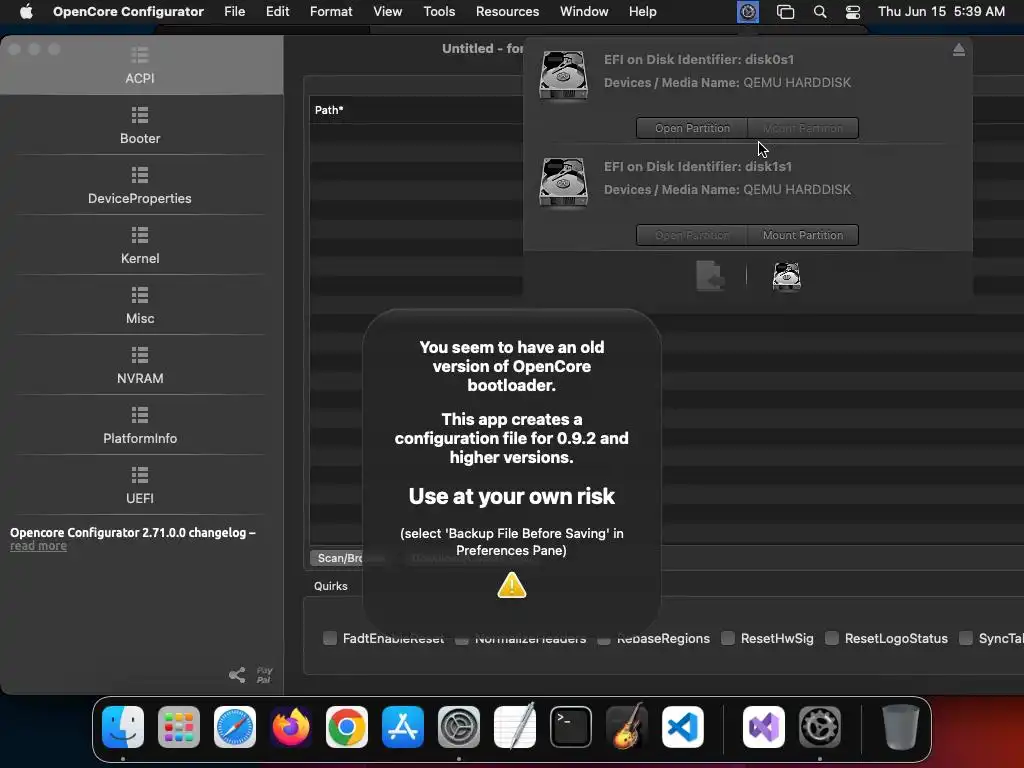
Task: Follow the changelog read more link
Action: [x=38, y=546]
